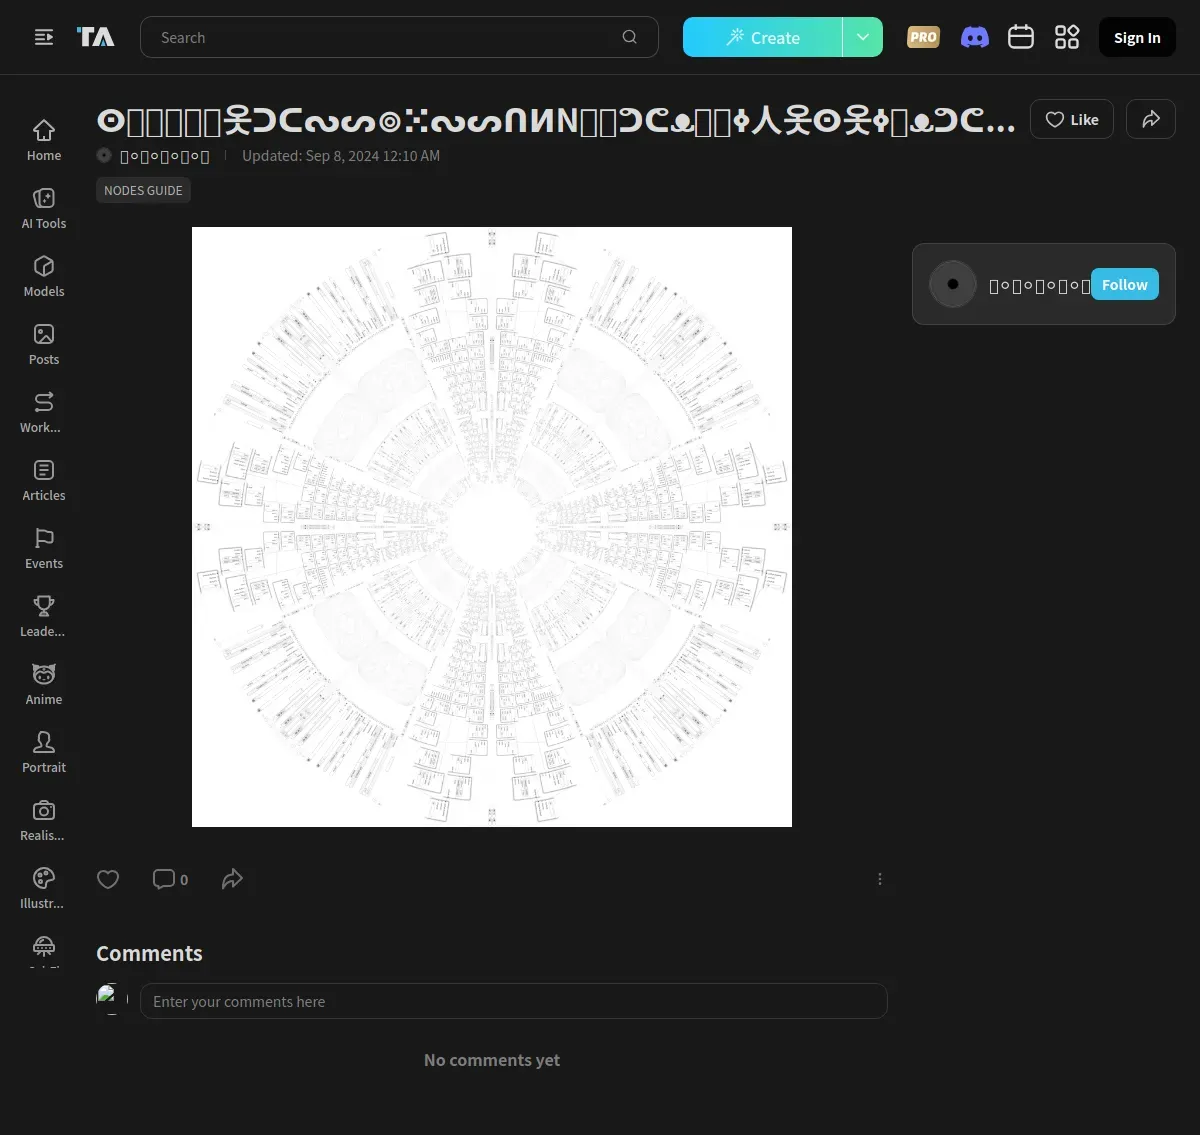
Task: Open the TA logo homepage
Action: coord(96,37)
